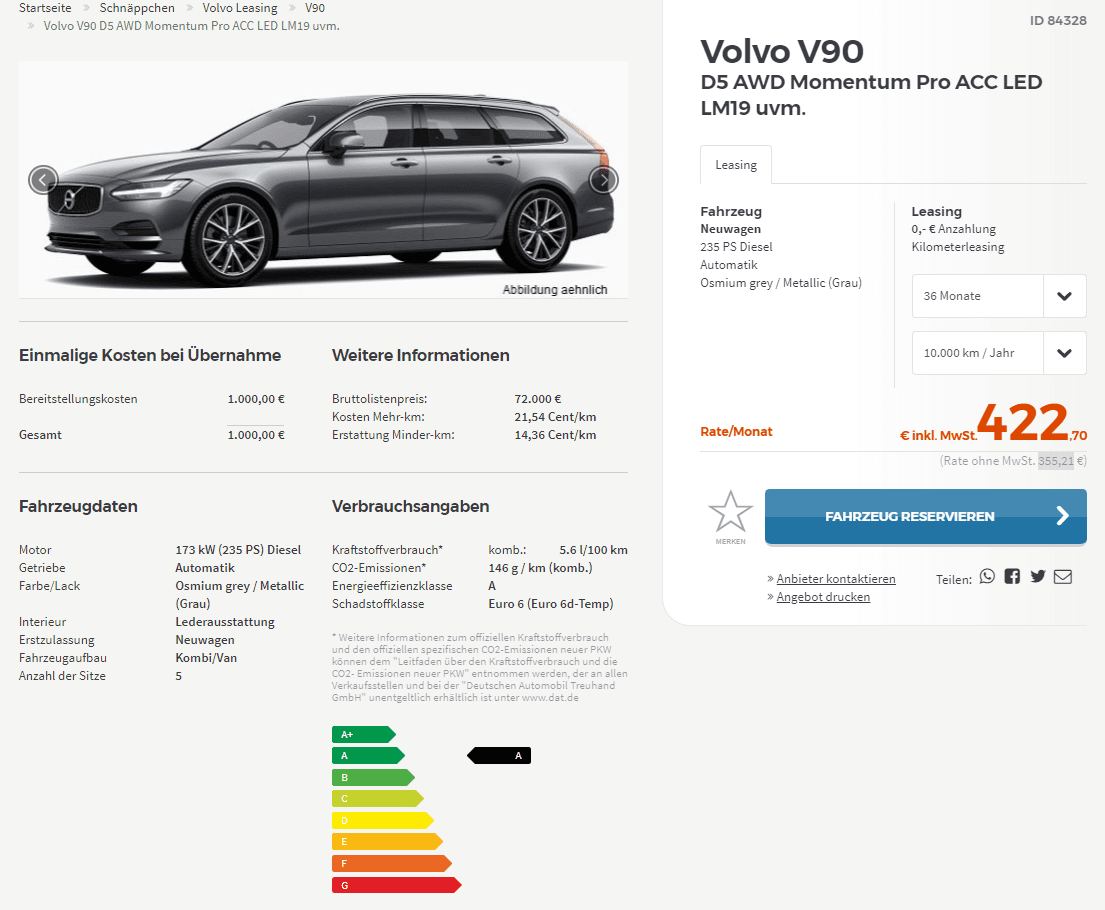
Task: Click the C efficiency class bar
Action: 378,799
